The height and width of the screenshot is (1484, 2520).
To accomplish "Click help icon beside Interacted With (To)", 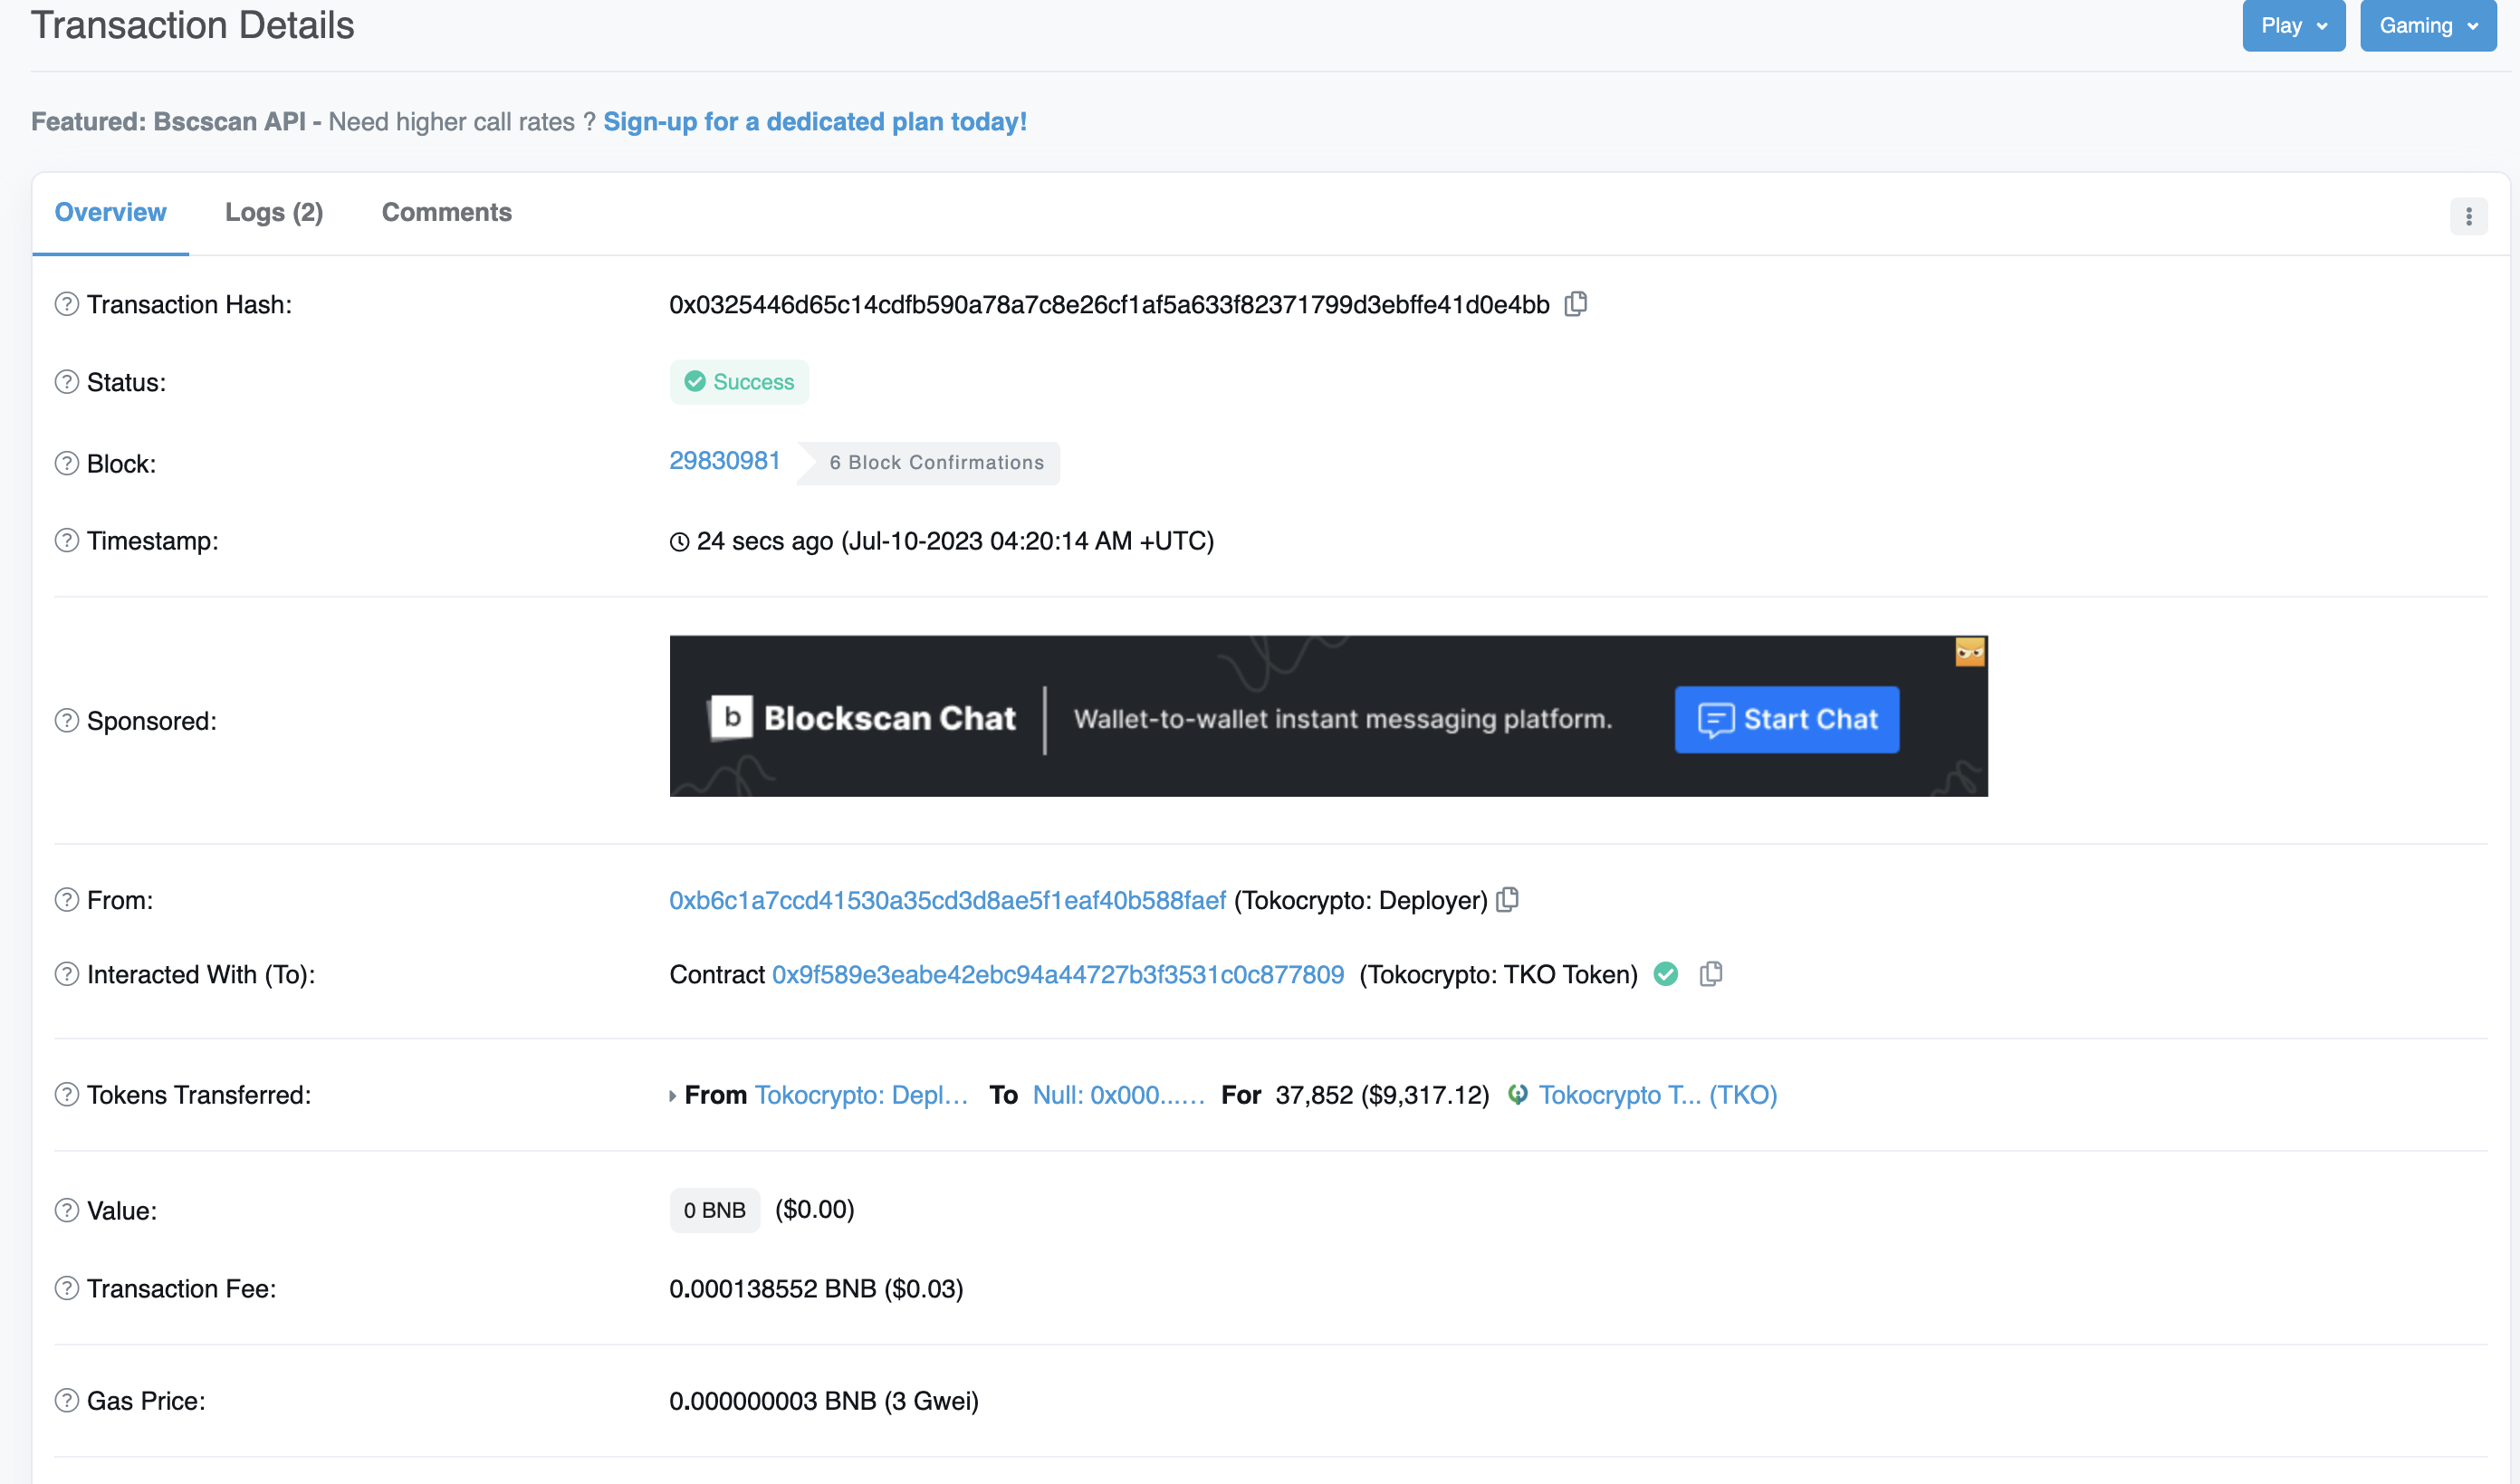I will click(x=67, y=973).
